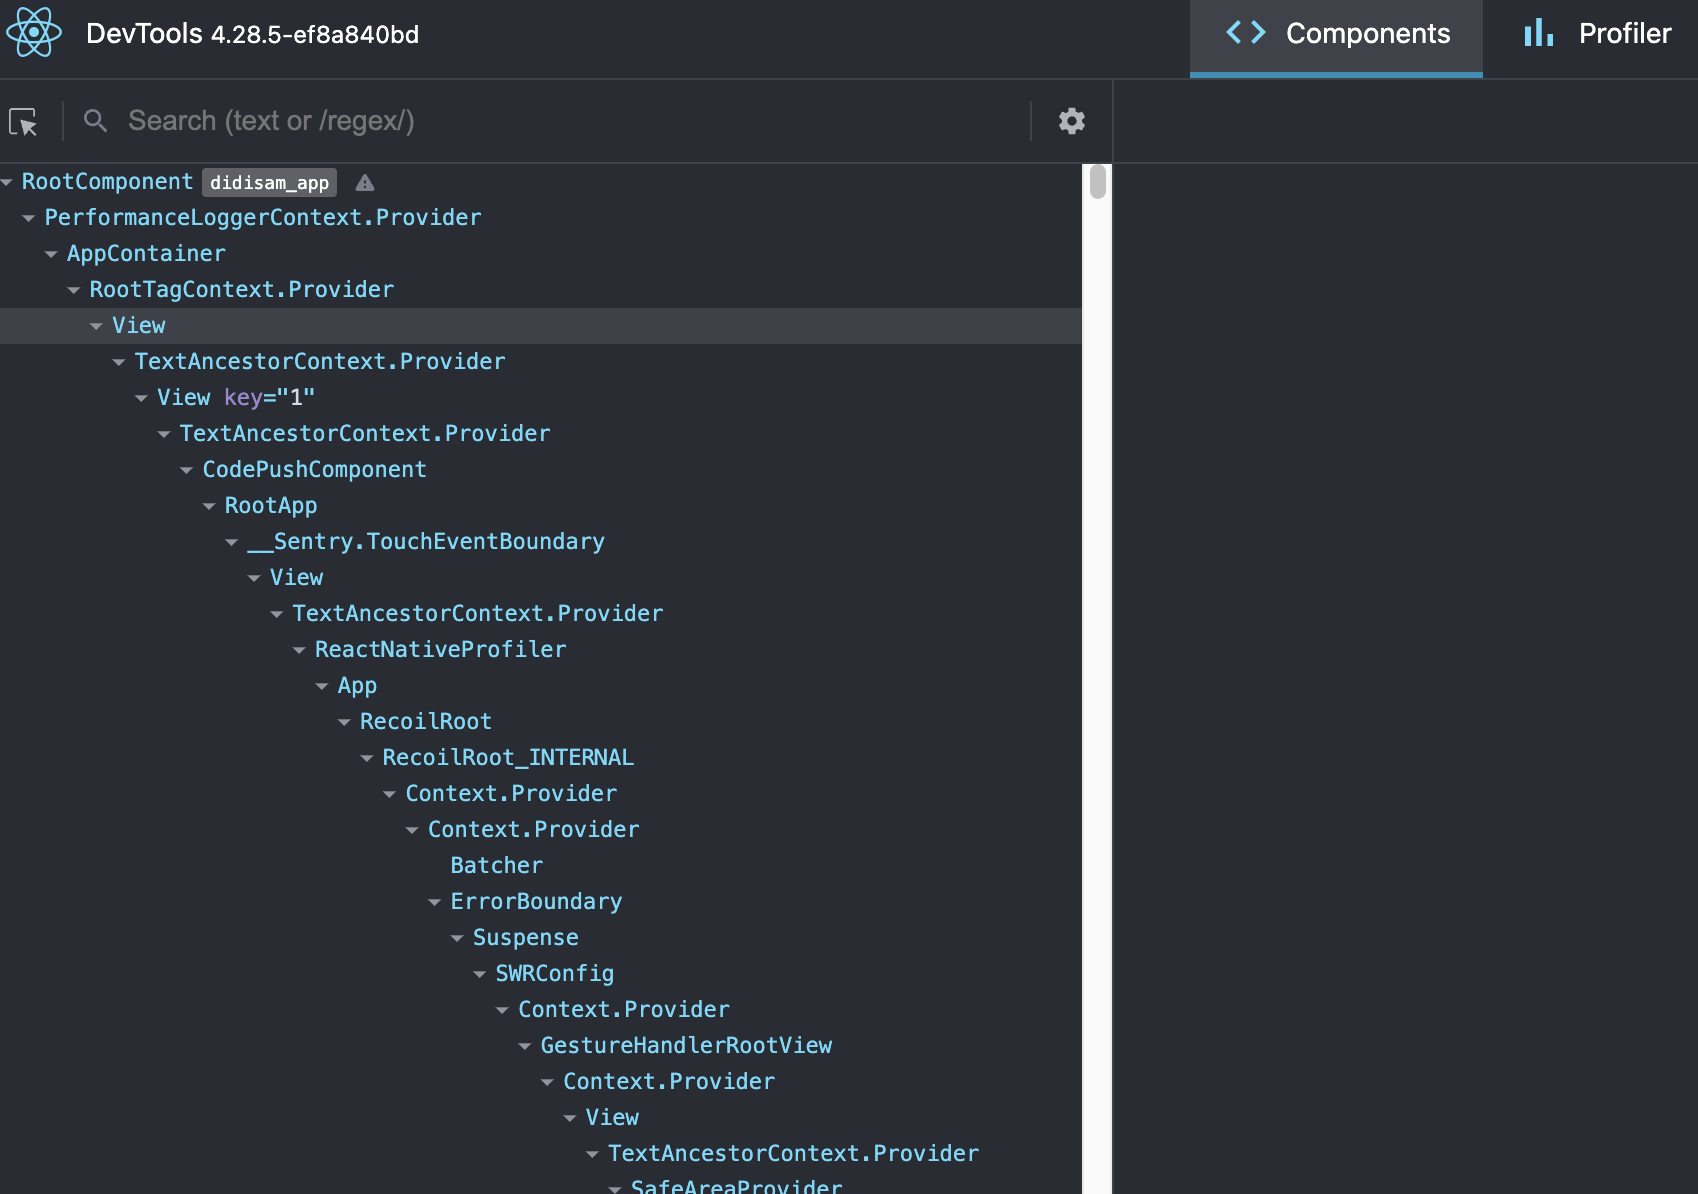Select RootTagContext.Provider component

242,290
